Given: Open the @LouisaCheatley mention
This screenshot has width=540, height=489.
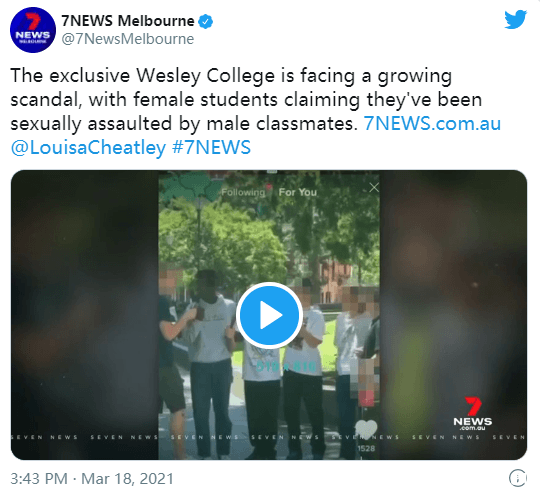Looking at the screenshot, I should (89, 147).
